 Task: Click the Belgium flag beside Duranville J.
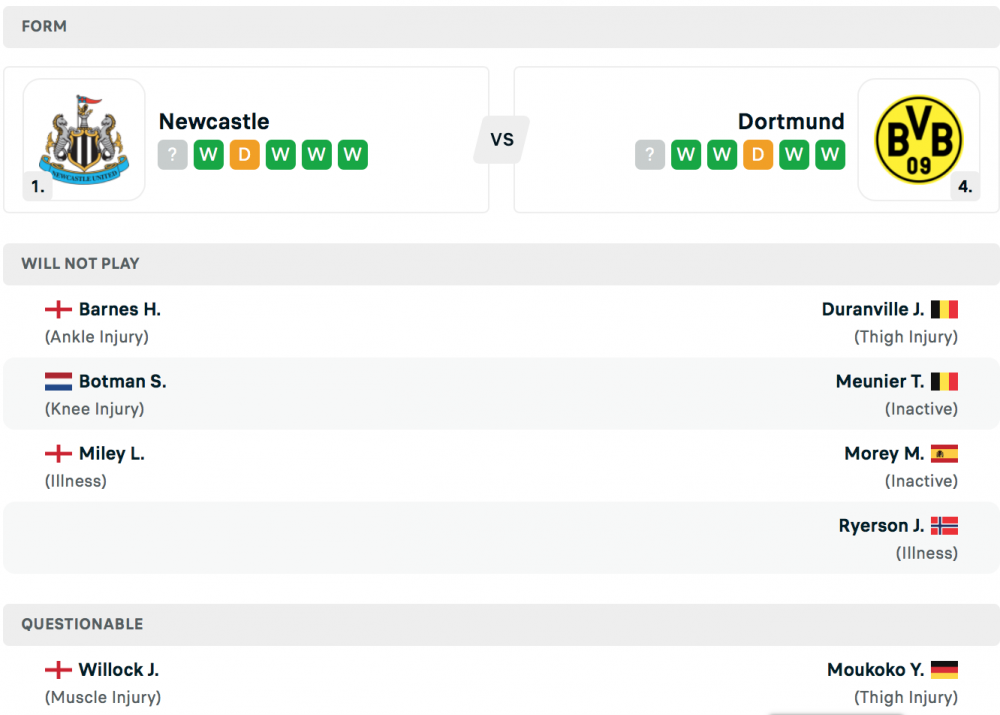click(x=944, y=309)
